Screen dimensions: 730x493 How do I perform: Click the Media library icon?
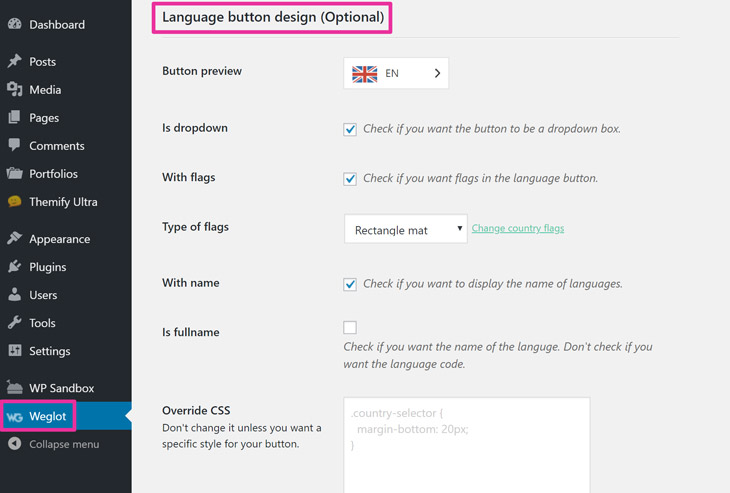pyautogui.click(x=14, y=89)
